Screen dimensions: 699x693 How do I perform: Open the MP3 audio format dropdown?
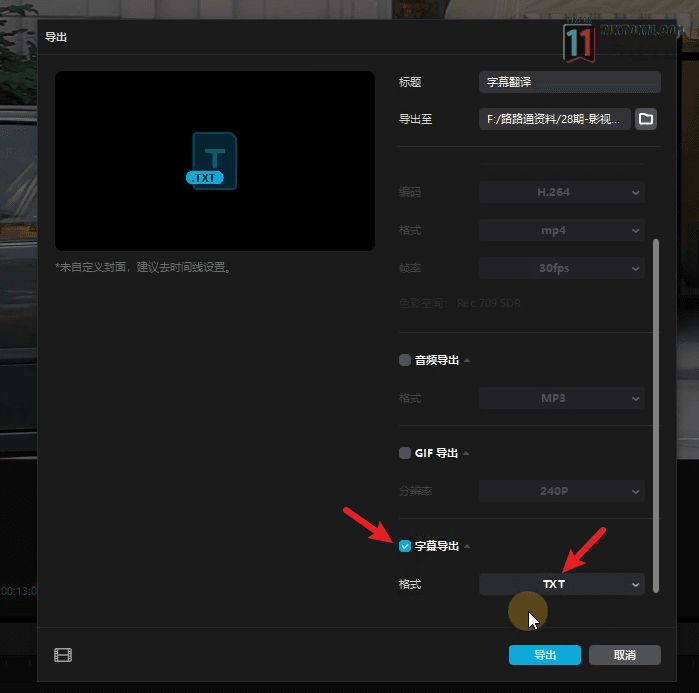pyautogui.click(x=561, y=398)
